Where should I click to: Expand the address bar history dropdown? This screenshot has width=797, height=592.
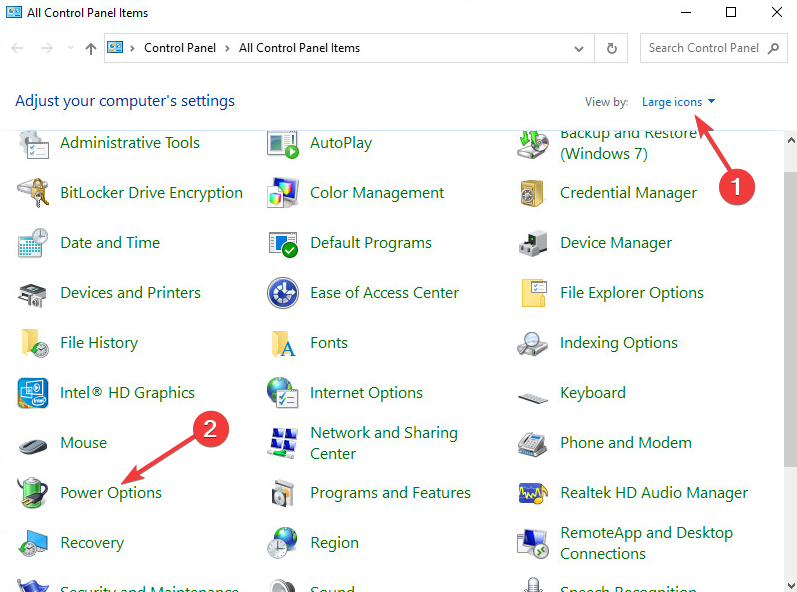point(578,49)
